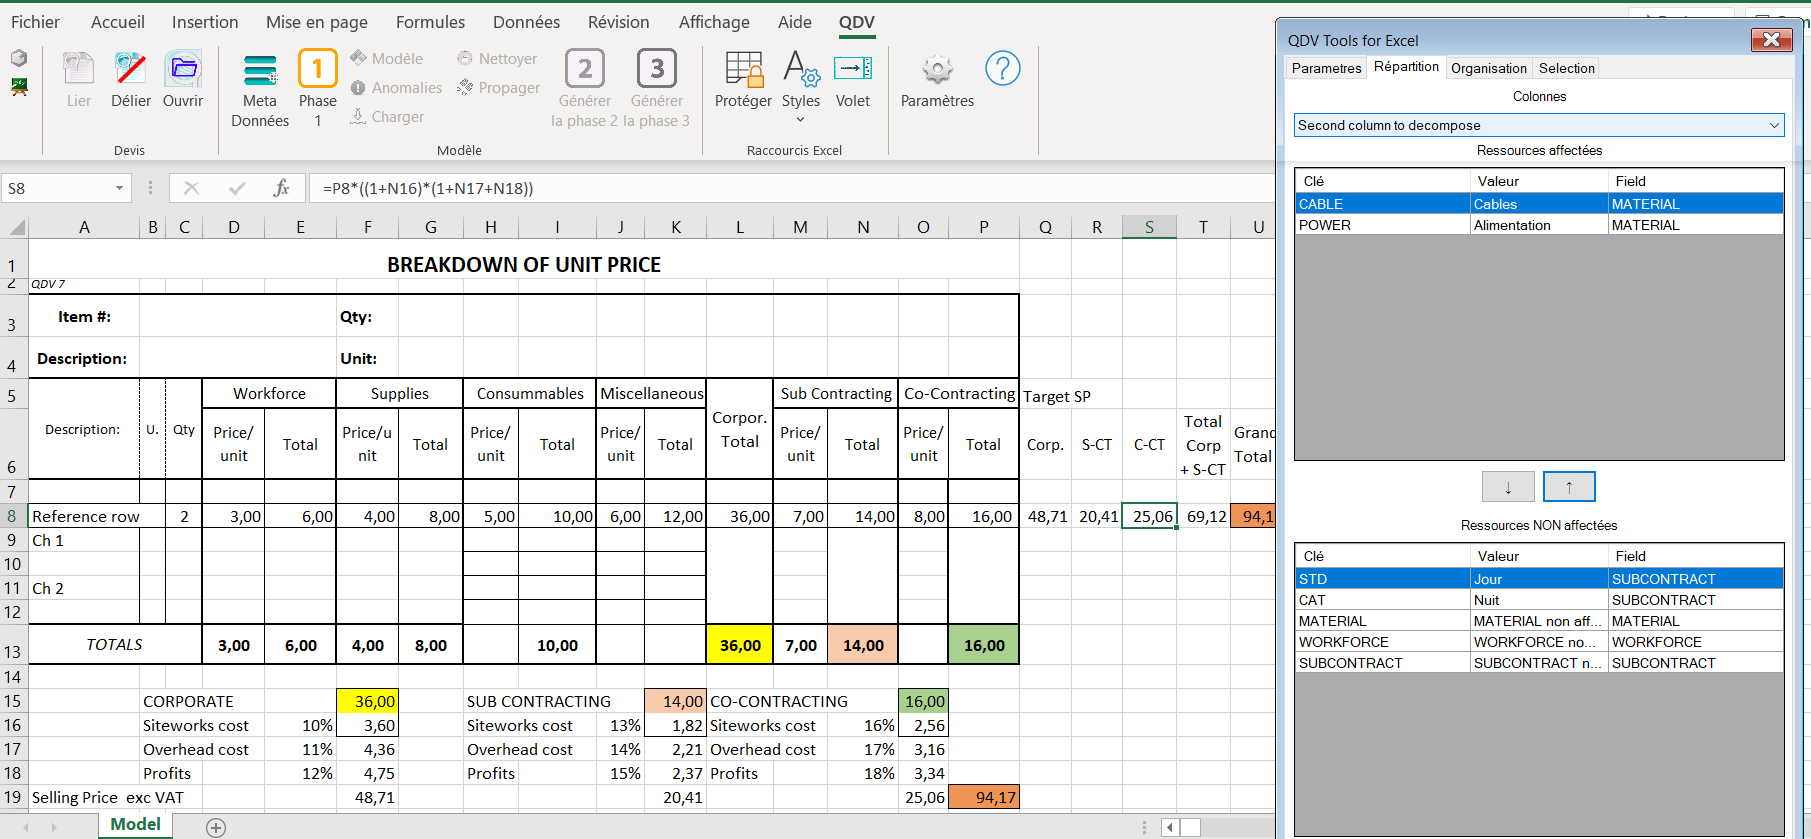Select the POWER row in assigned resources
The height and width of the screenshot is (839, 1811).
tap(1539, 225)
